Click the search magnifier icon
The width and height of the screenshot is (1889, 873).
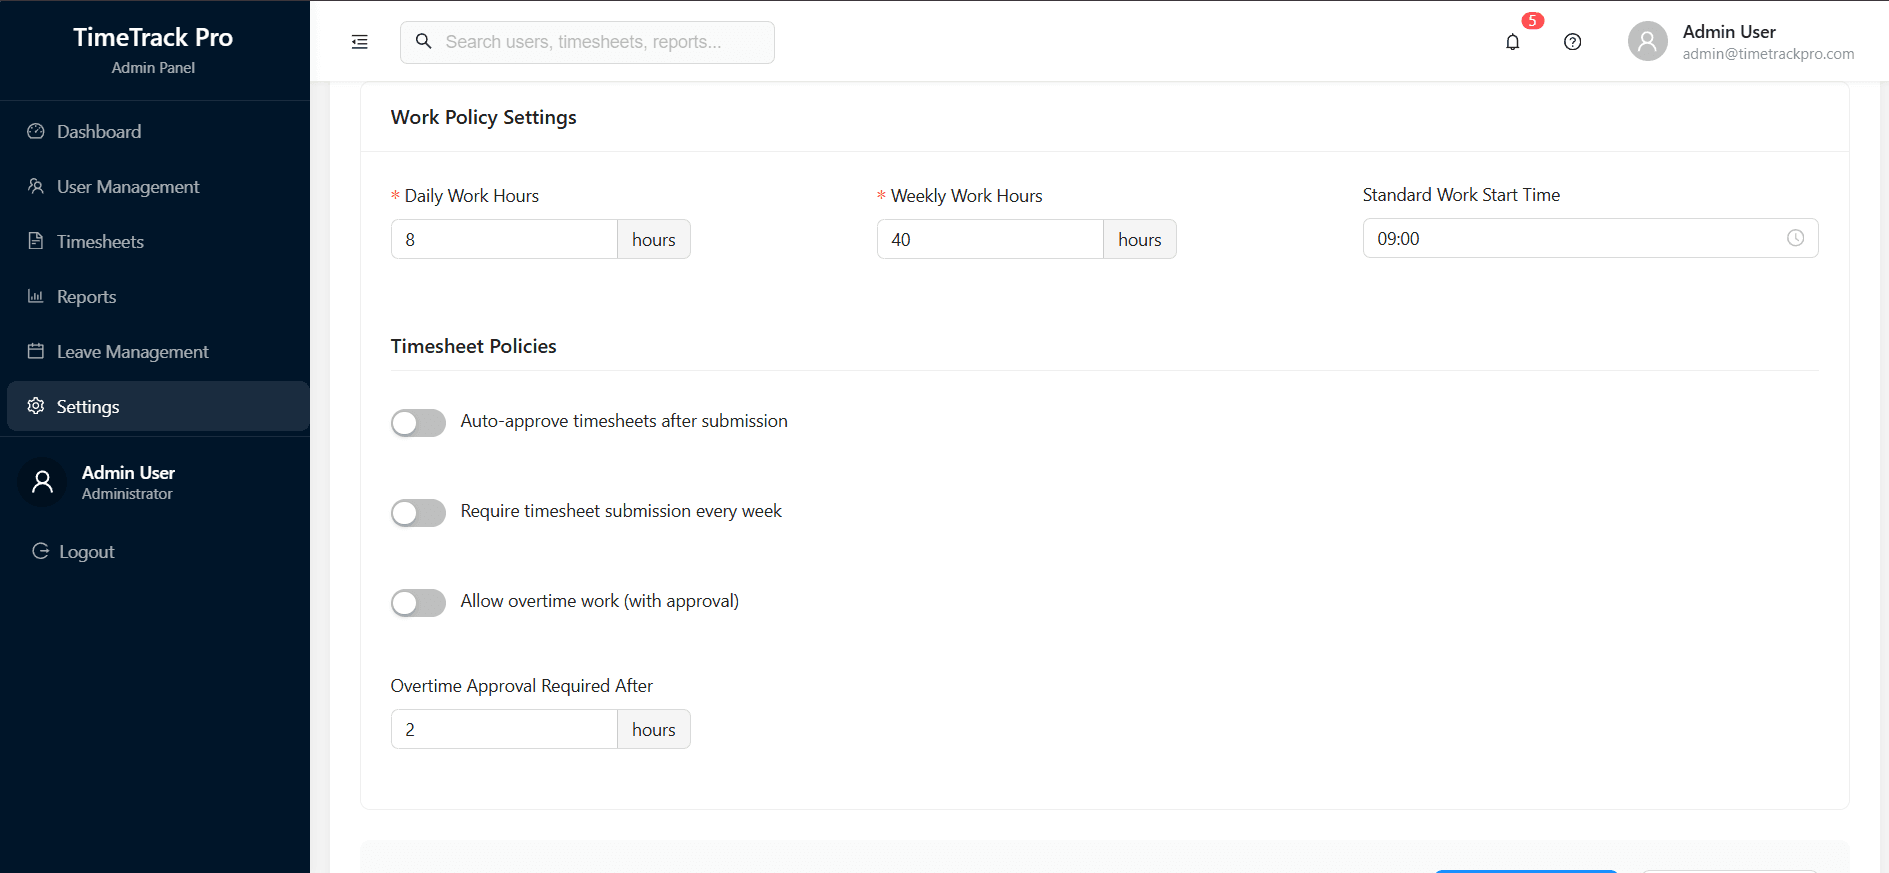pyautogui.click(x=424, y=41)
